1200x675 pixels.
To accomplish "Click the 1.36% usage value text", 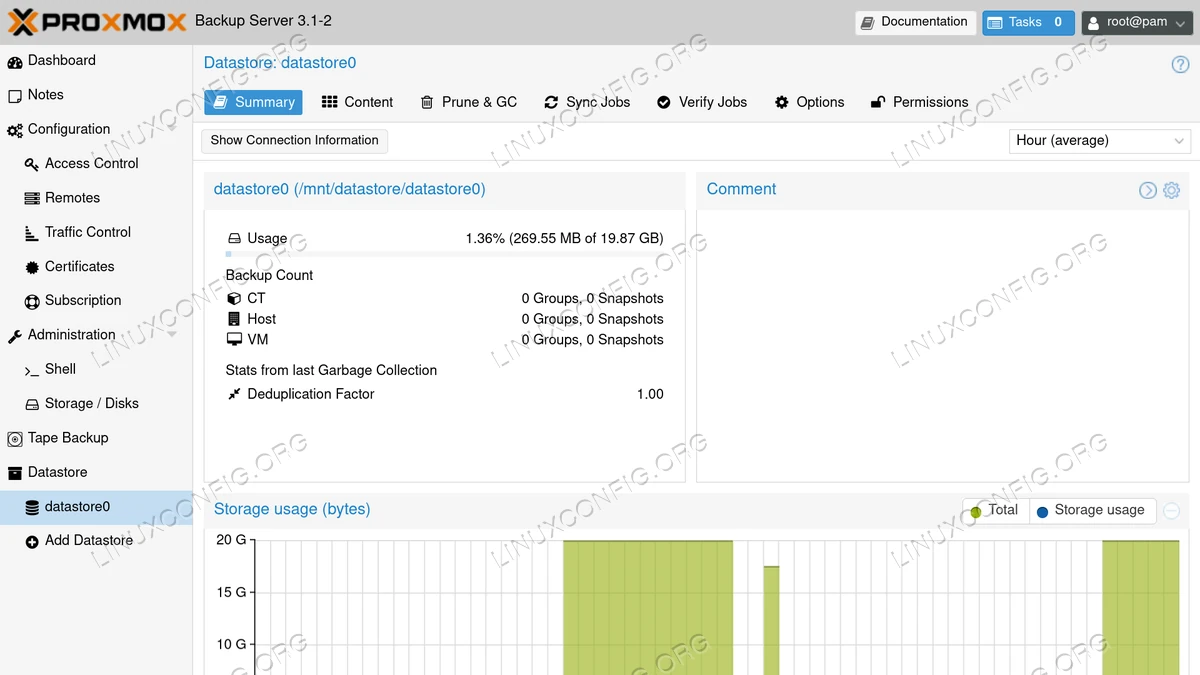I will coord(564,239).
